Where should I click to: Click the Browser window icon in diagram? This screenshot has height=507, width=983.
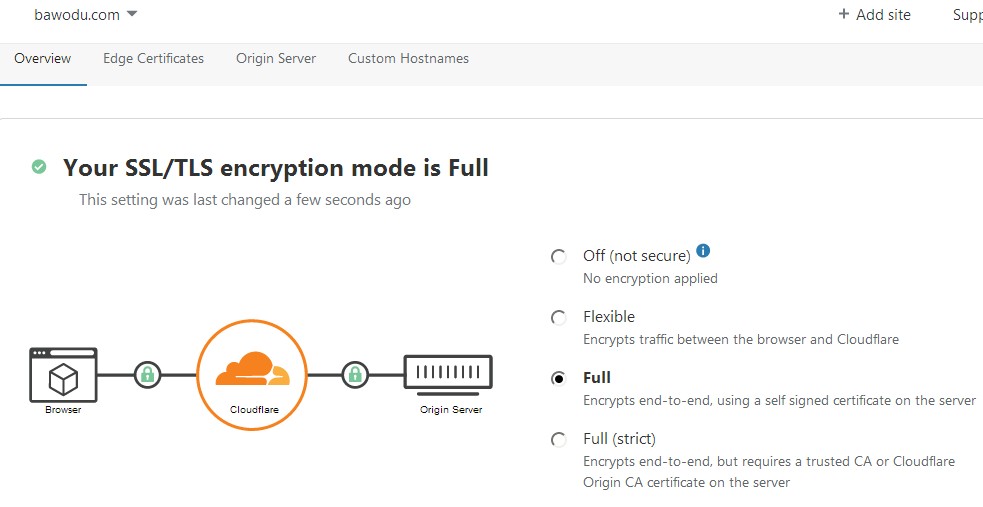coord(63,375)
